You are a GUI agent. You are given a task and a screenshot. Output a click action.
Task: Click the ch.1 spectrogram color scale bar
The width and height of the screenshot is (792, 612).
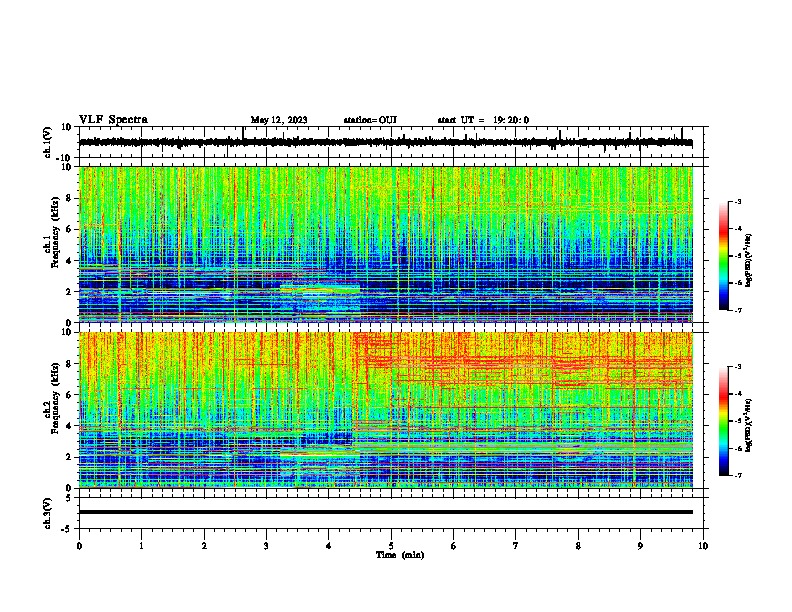tap(724, 256)
